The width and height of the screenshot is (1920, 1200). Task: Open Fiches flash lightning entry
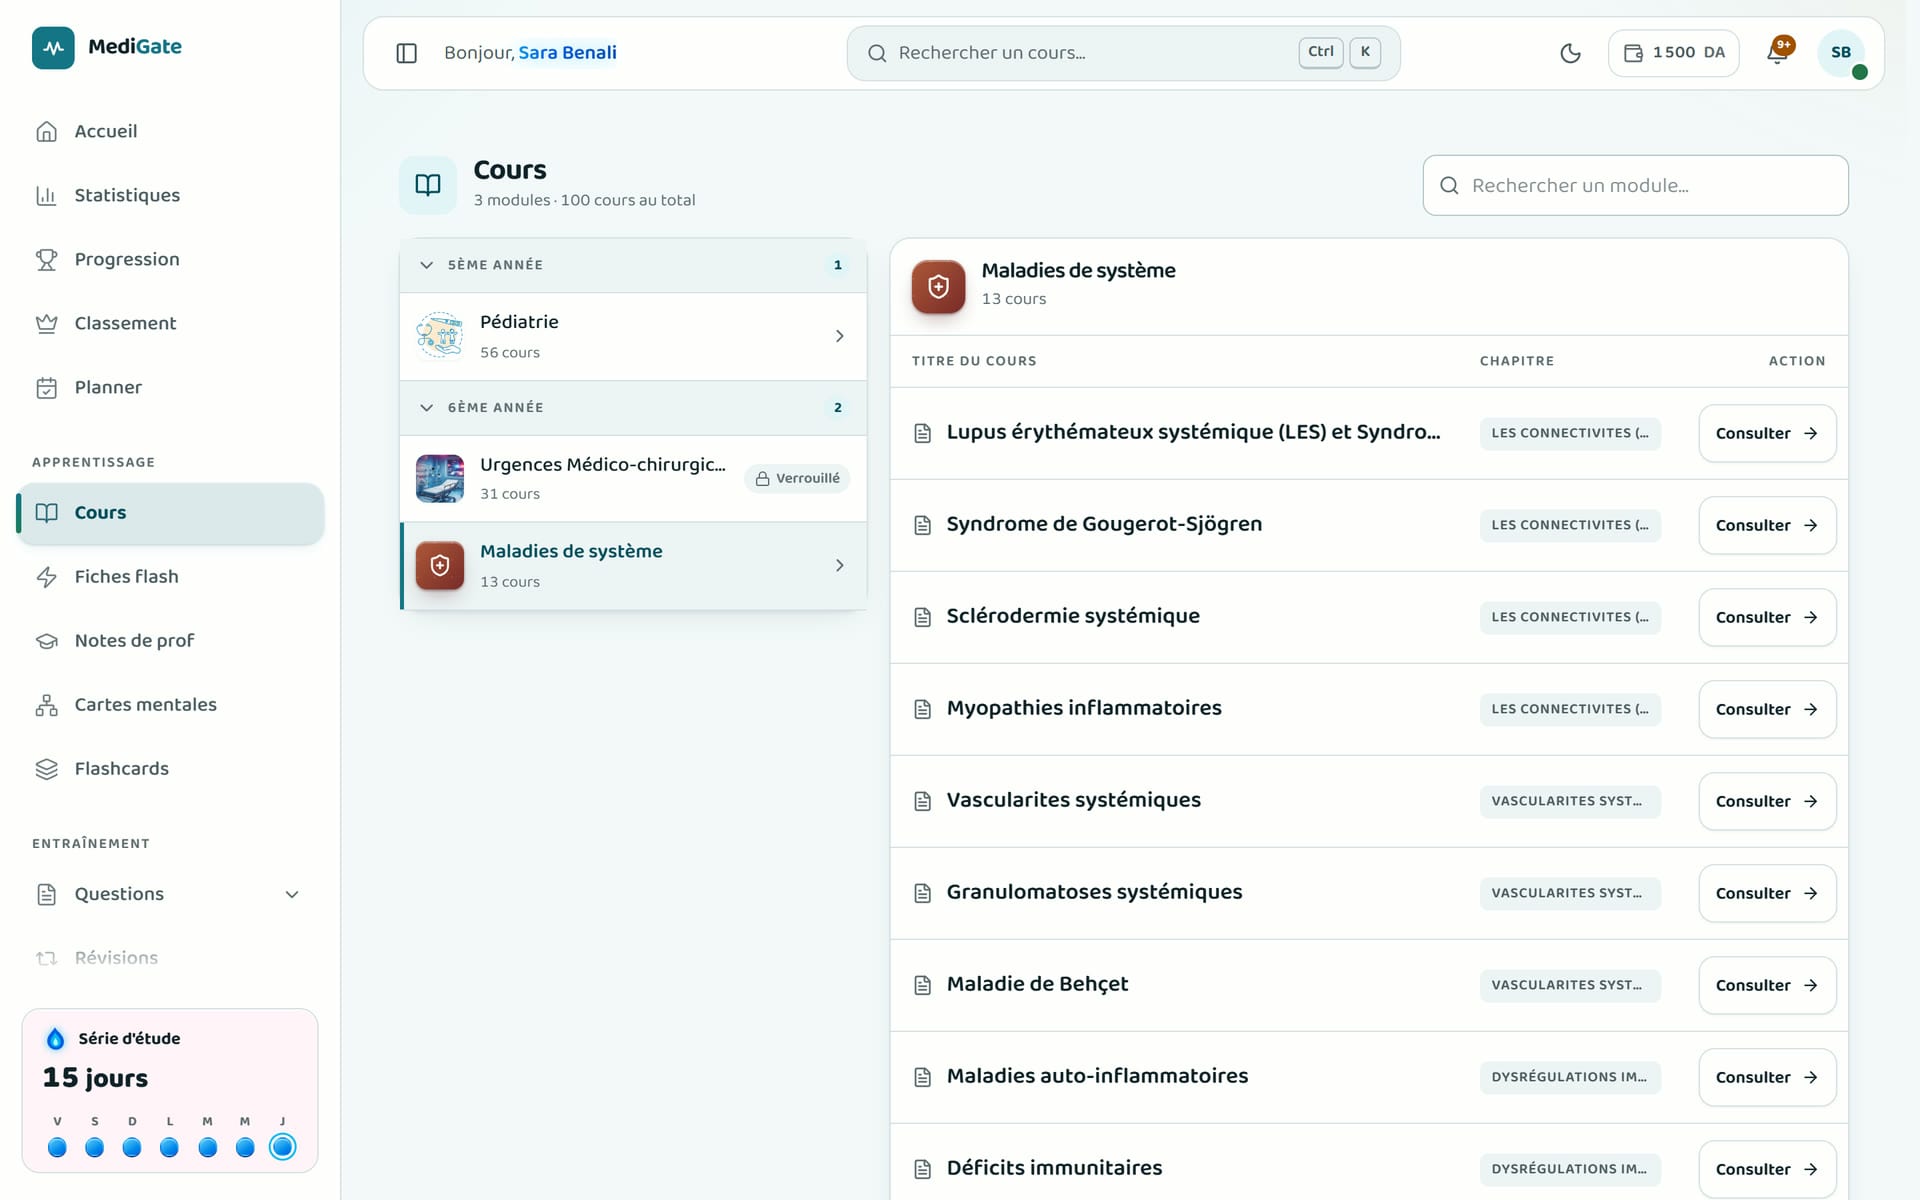click(170, 577)
